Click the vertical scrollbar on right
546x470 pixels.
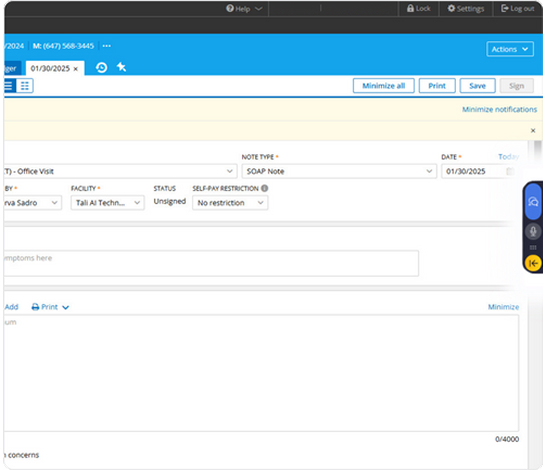tap(538, 151)
